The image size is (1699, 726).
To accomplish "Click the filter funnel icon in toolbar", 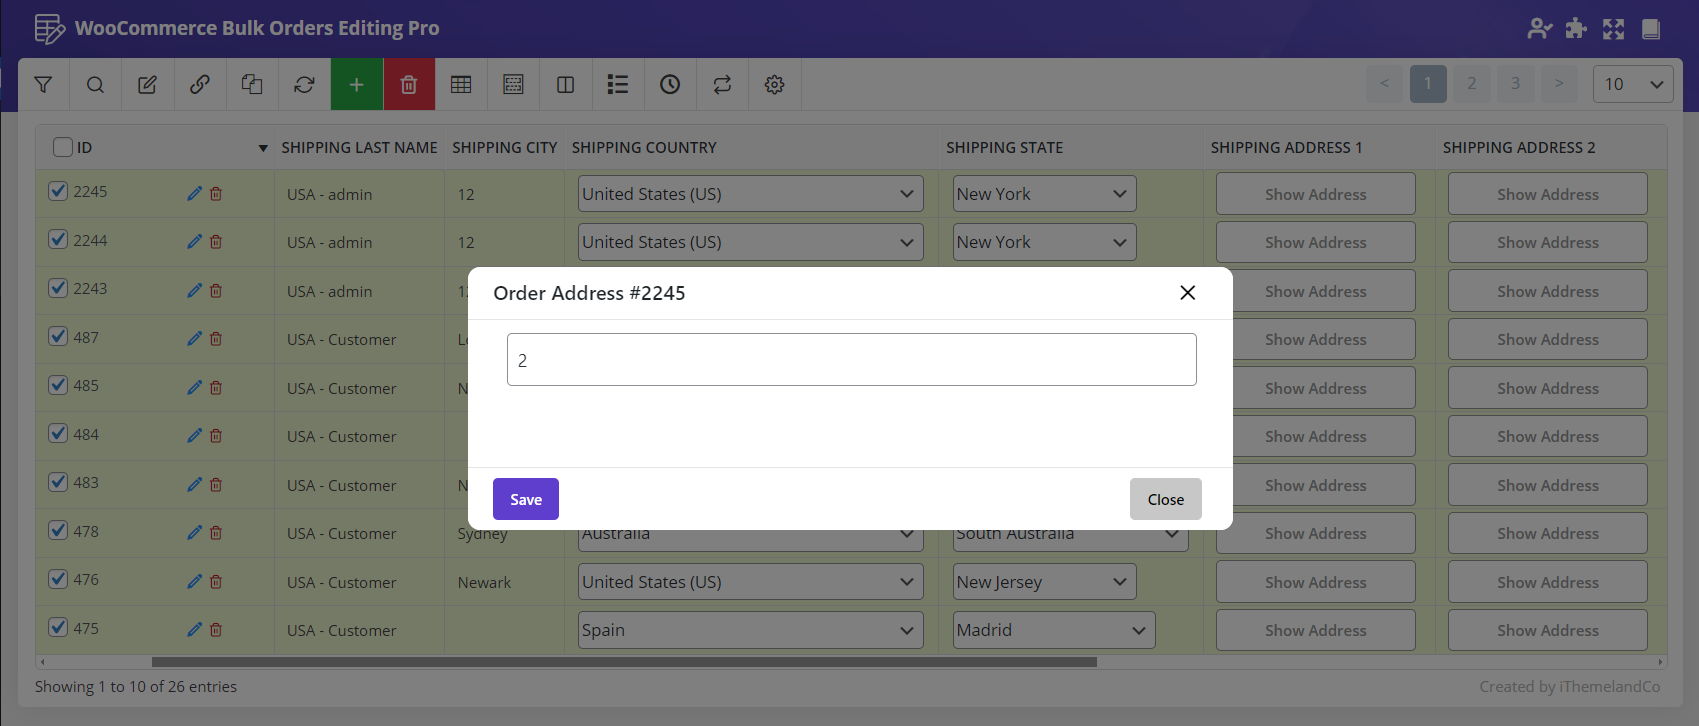I will tap(43, 85).
